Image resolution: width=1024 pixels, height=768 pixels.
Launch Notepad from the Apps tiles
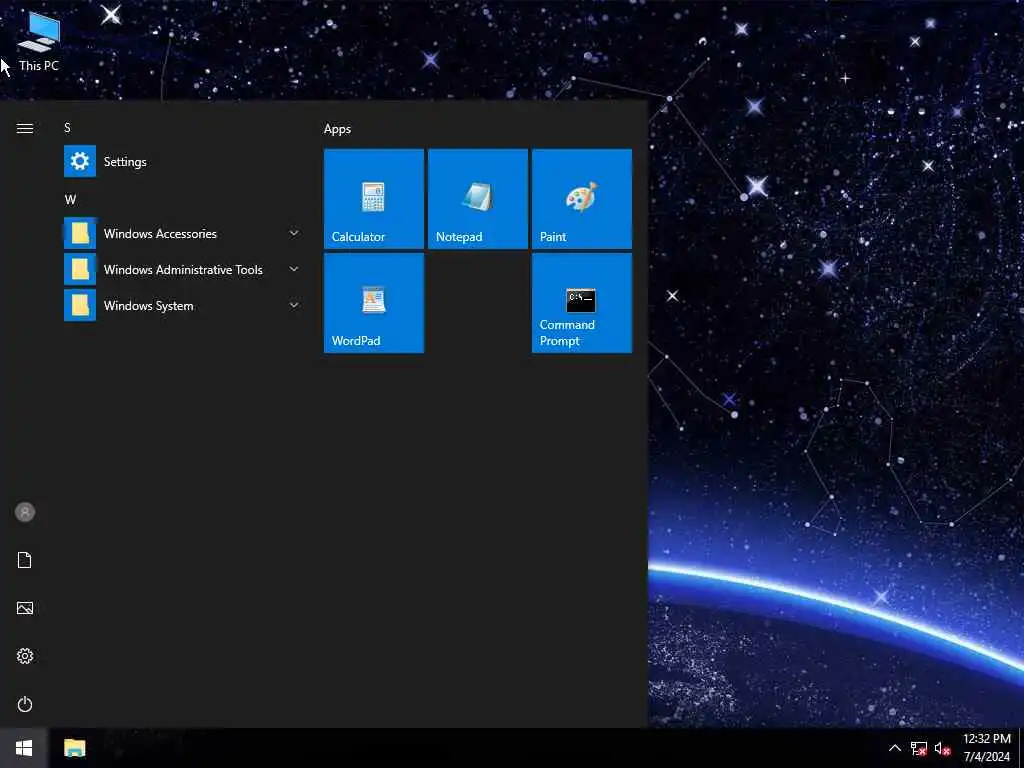click(x=477, y=199)
